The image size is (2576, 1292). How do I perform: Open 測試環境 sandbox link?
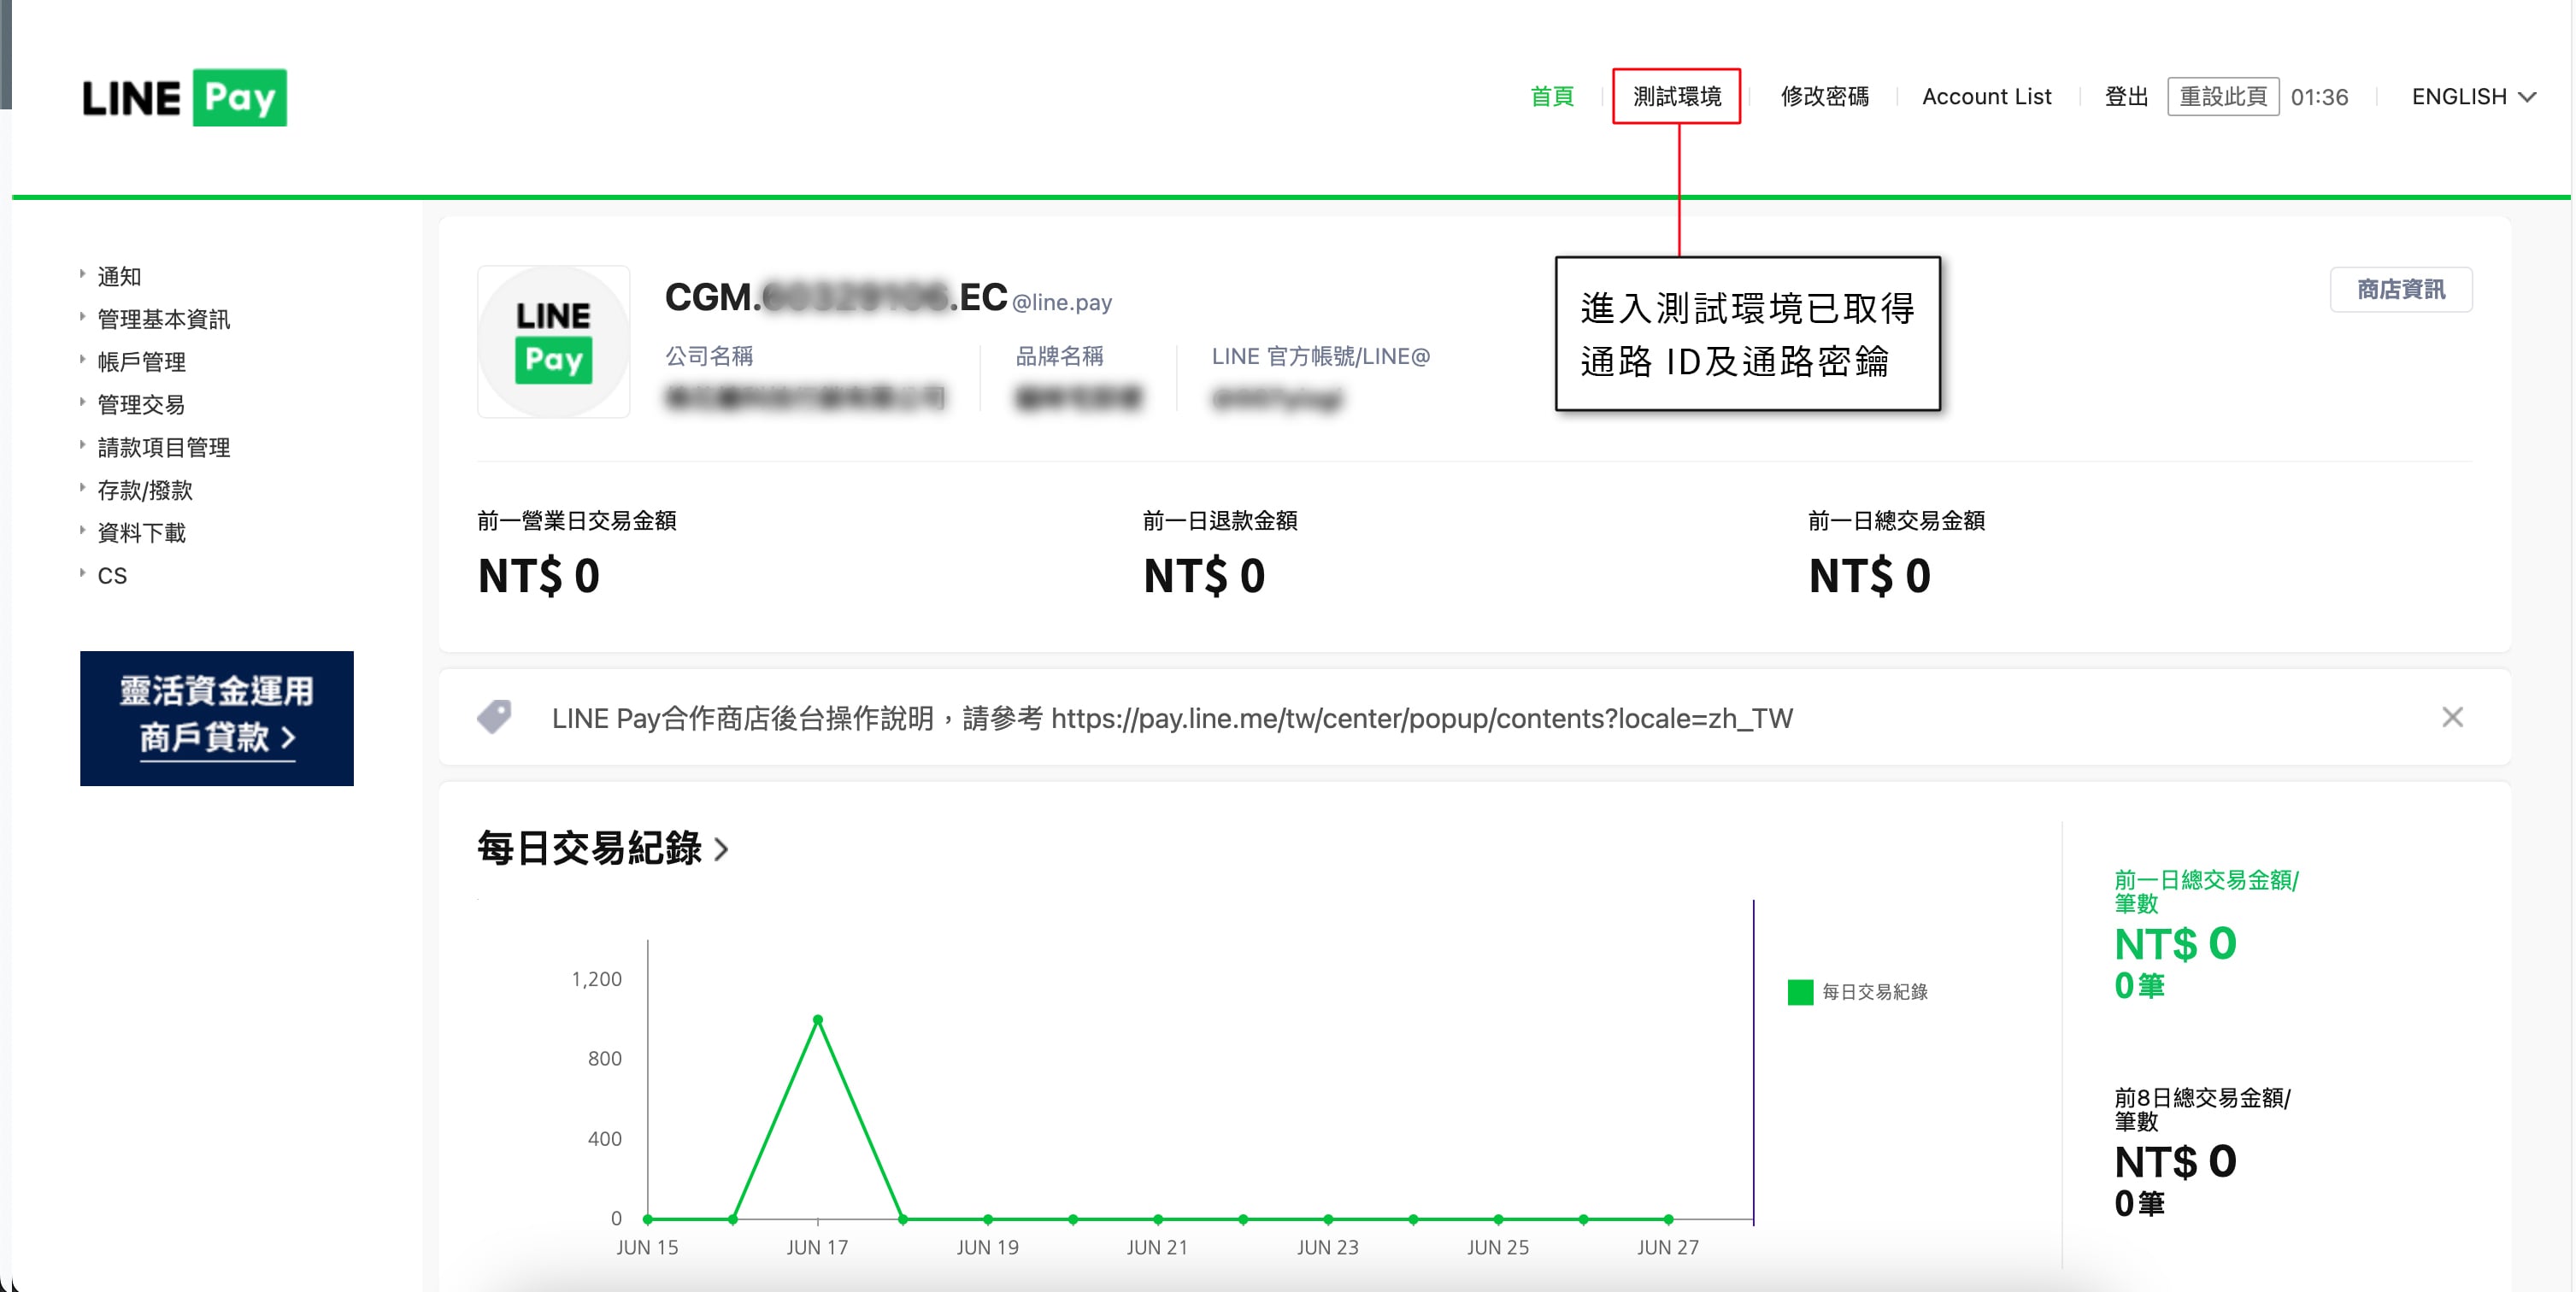[x=1677, y=97]
